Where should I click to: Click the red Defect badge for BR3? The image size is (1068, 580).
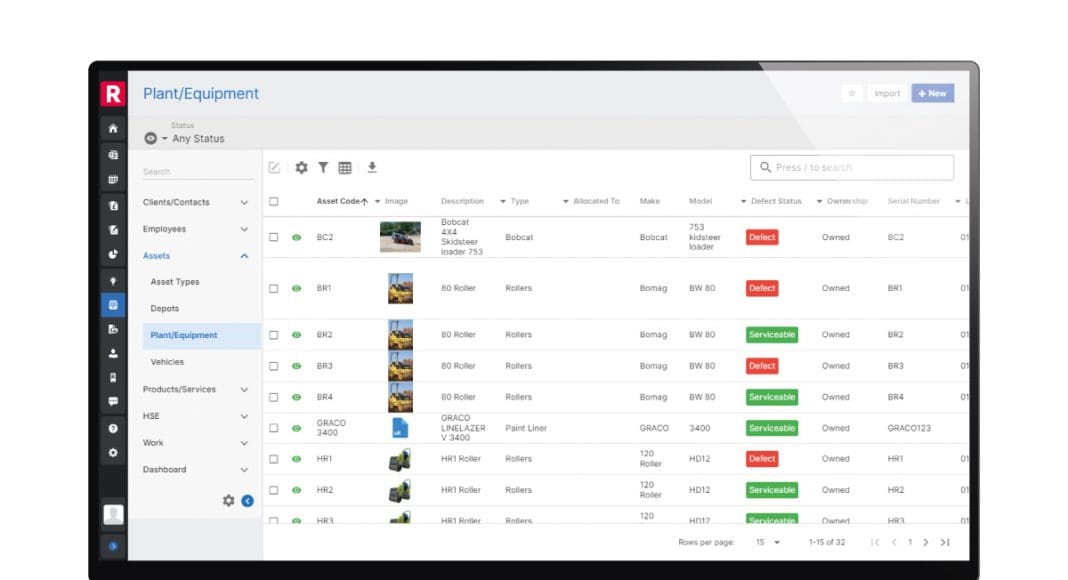pyautogui.click(x=762, y=366)
